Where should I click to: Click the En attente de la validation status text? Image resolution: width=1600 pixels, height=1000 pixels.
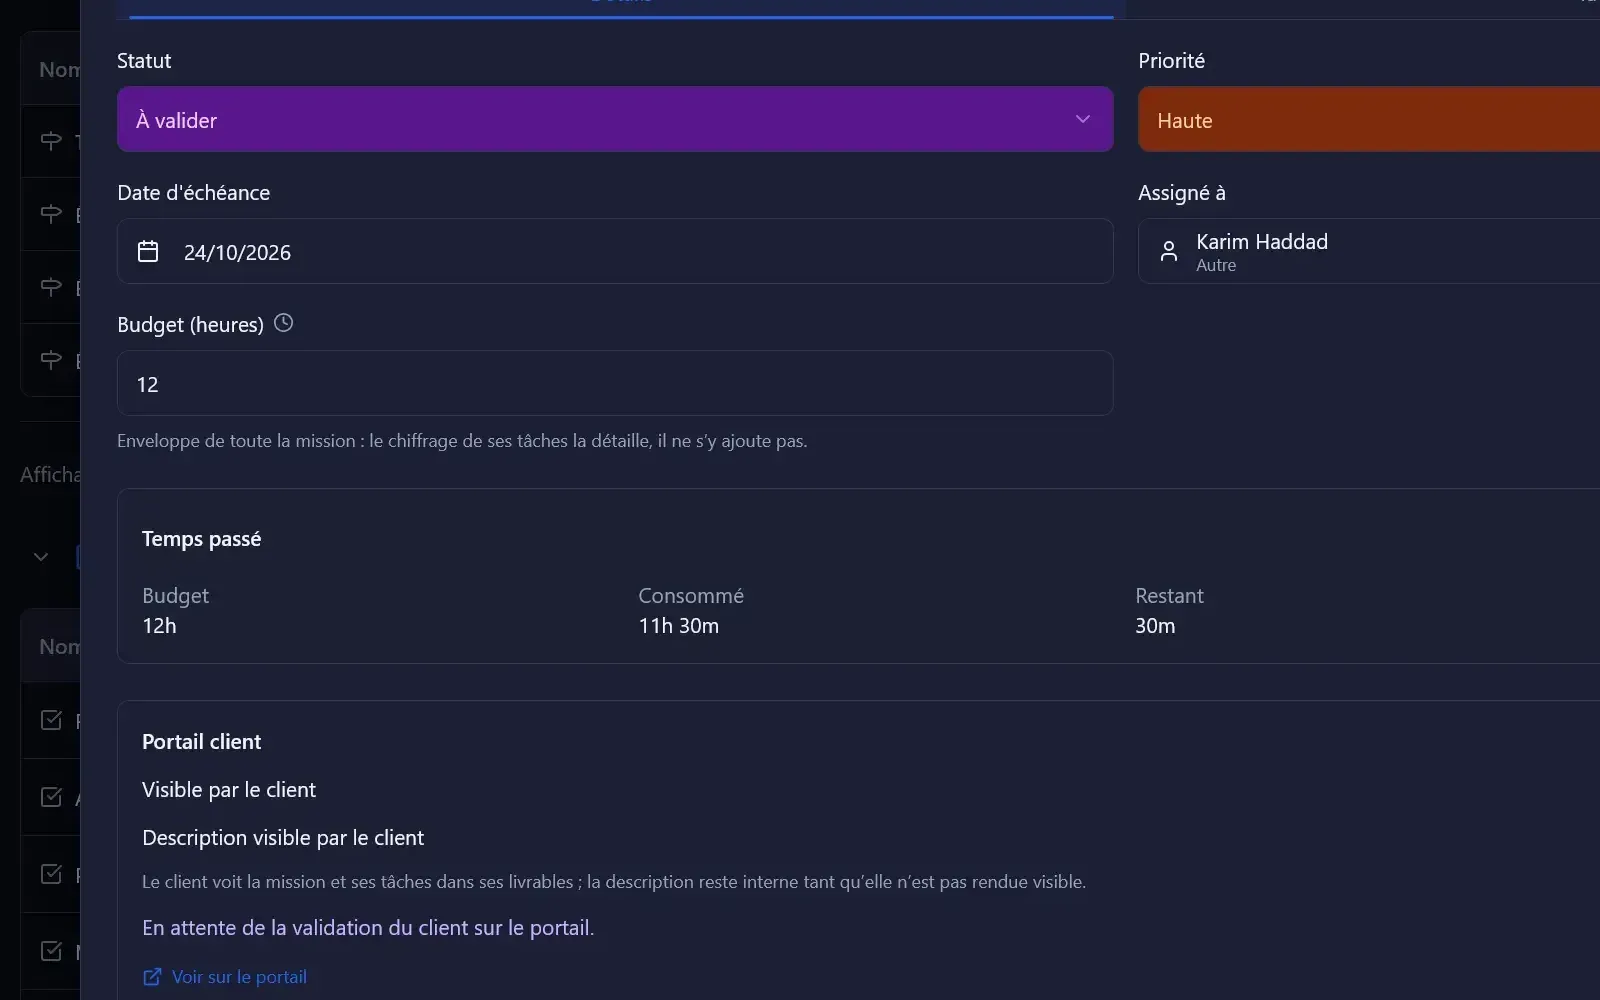[368, 928]
